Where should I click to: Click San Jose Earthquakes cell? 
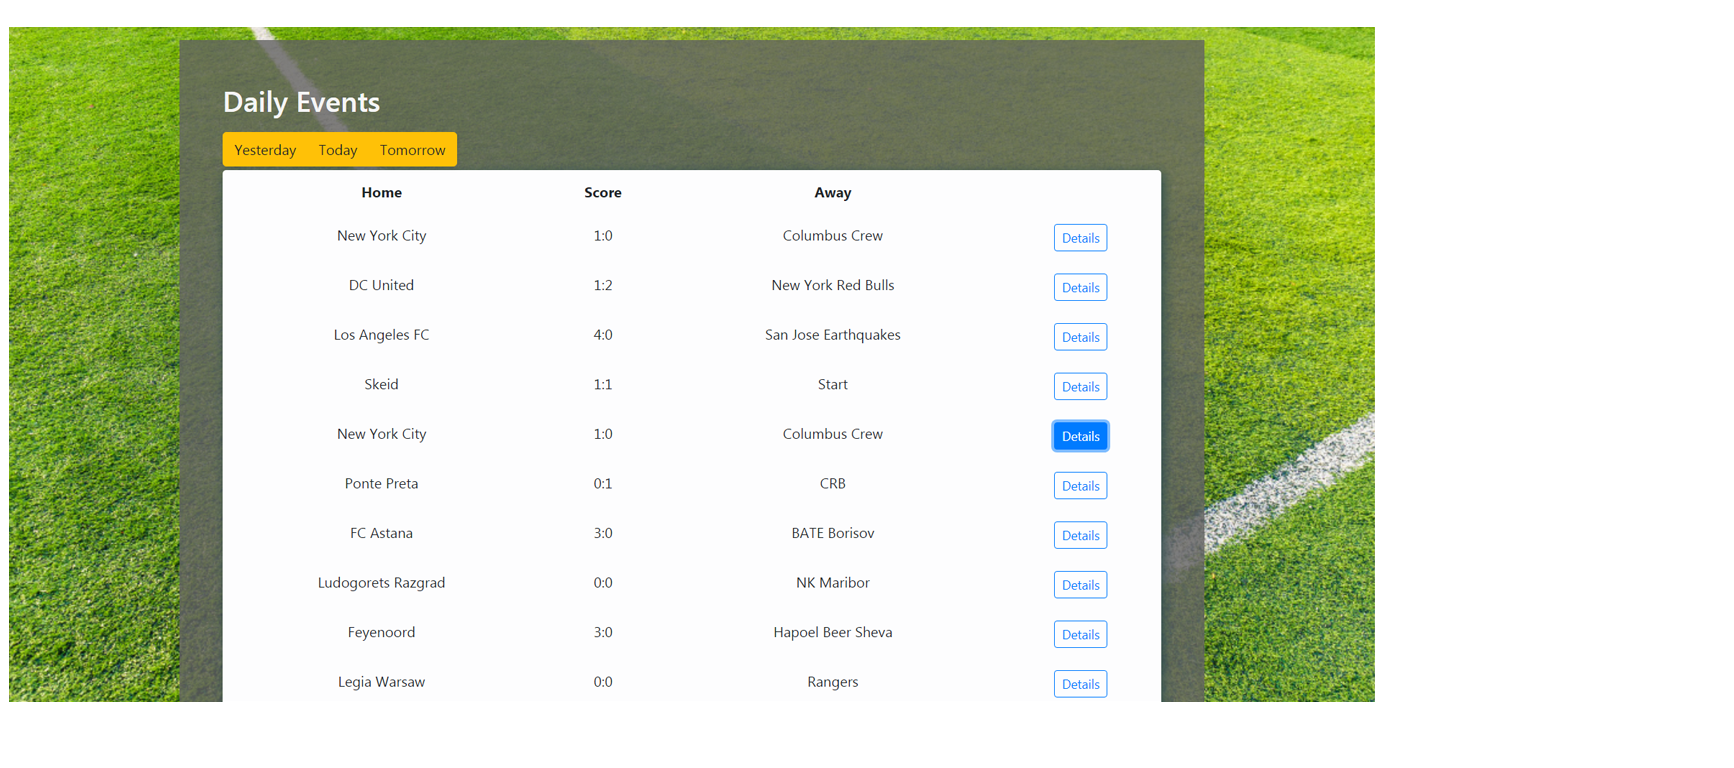point(832,335)
